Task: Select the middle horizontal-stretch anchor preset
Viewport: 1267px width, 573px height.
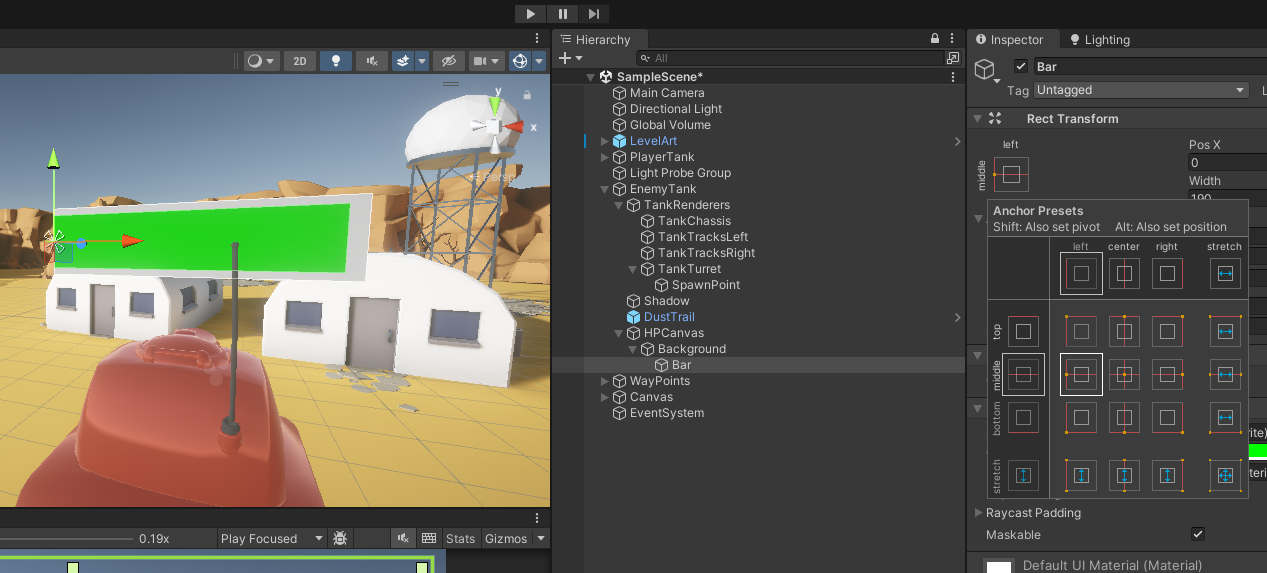Action: (x=1225, y=375)
